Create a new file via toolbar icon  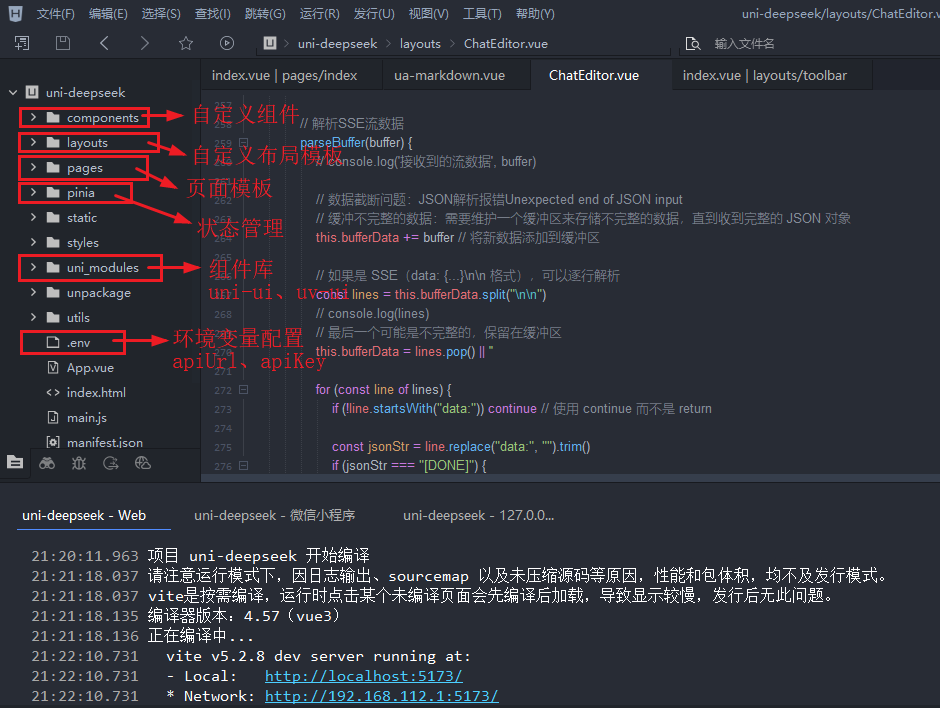pyautogui.click(x=22, y=43)
